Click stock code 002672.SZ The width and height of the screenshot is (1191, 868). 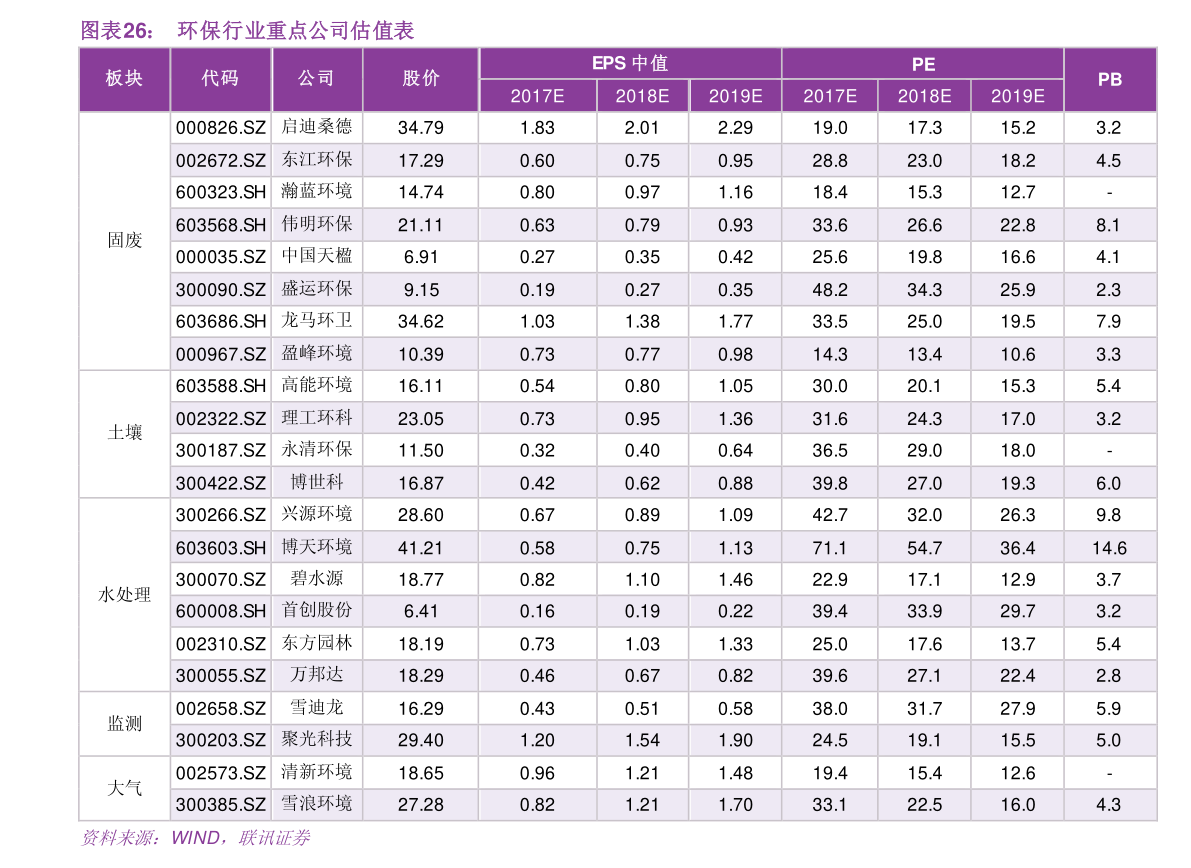tap(221, 161)
